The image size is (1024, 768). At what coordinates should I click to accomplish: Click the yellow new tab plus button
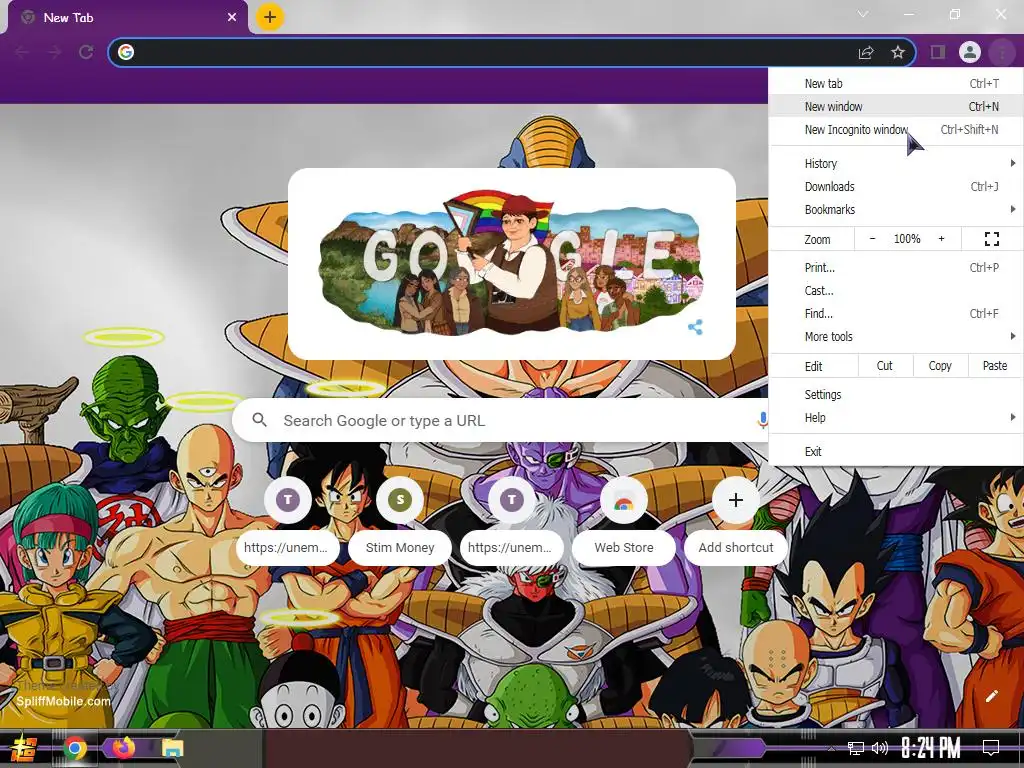click(270, 17)
